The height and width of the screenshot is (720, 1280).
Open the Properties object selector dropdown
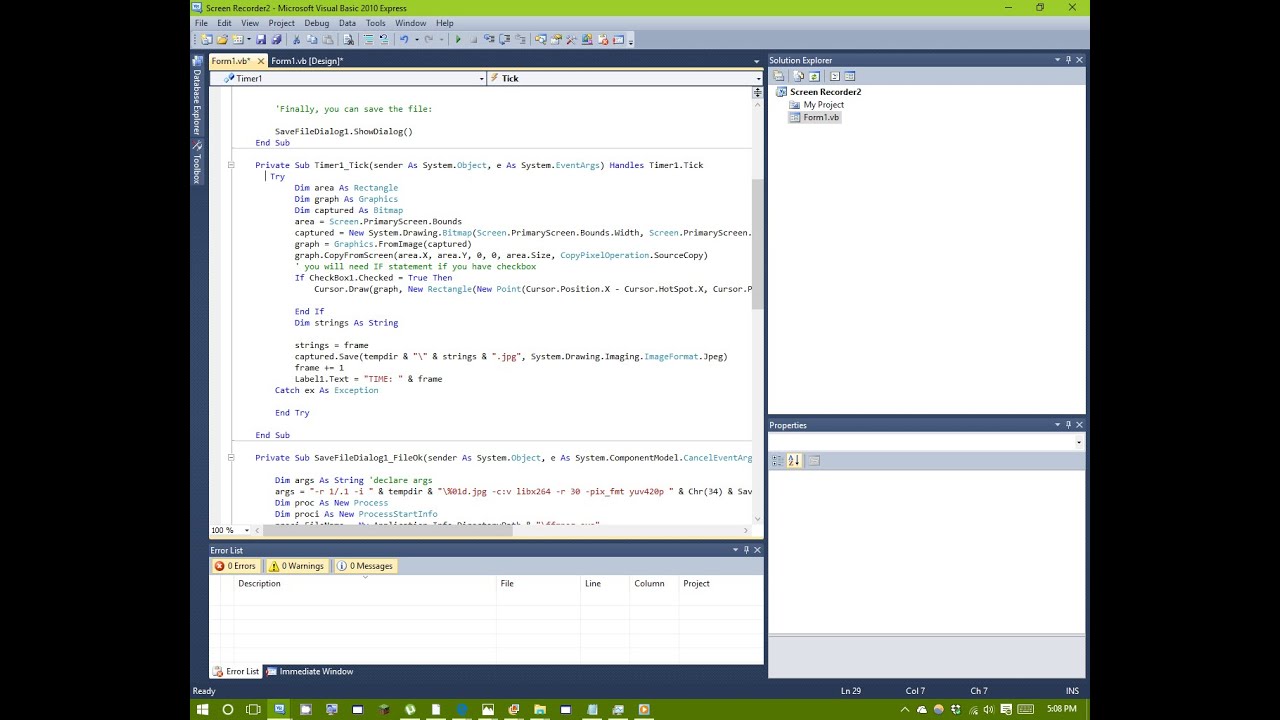(x=1078, y=442)
